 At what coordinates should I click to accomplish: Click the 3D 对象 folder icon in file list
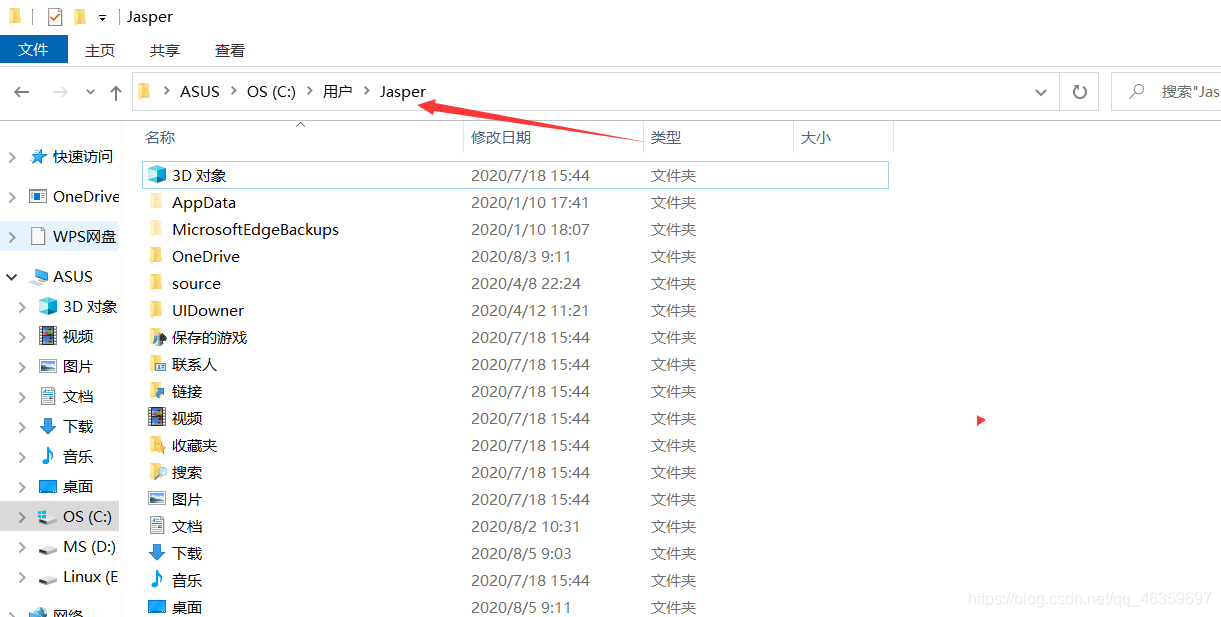[156, 175]
